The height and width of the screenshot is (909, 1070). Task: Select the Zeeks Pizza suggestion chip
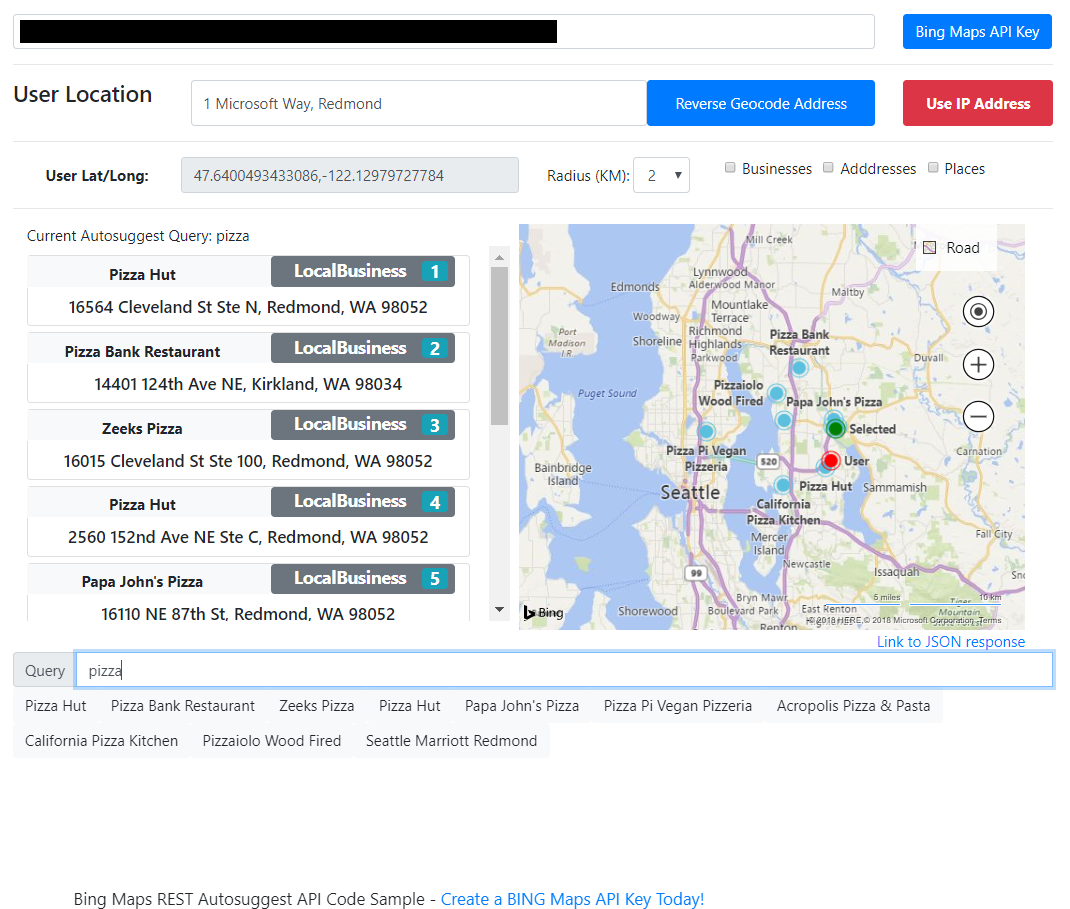pyautogui.click(x=317, y=706)
